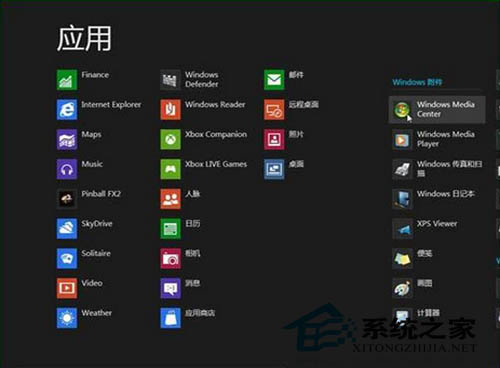Launch Internet Explorer from the apps list
The width and height of the screenshot is (500, 368).
(99, 109)
